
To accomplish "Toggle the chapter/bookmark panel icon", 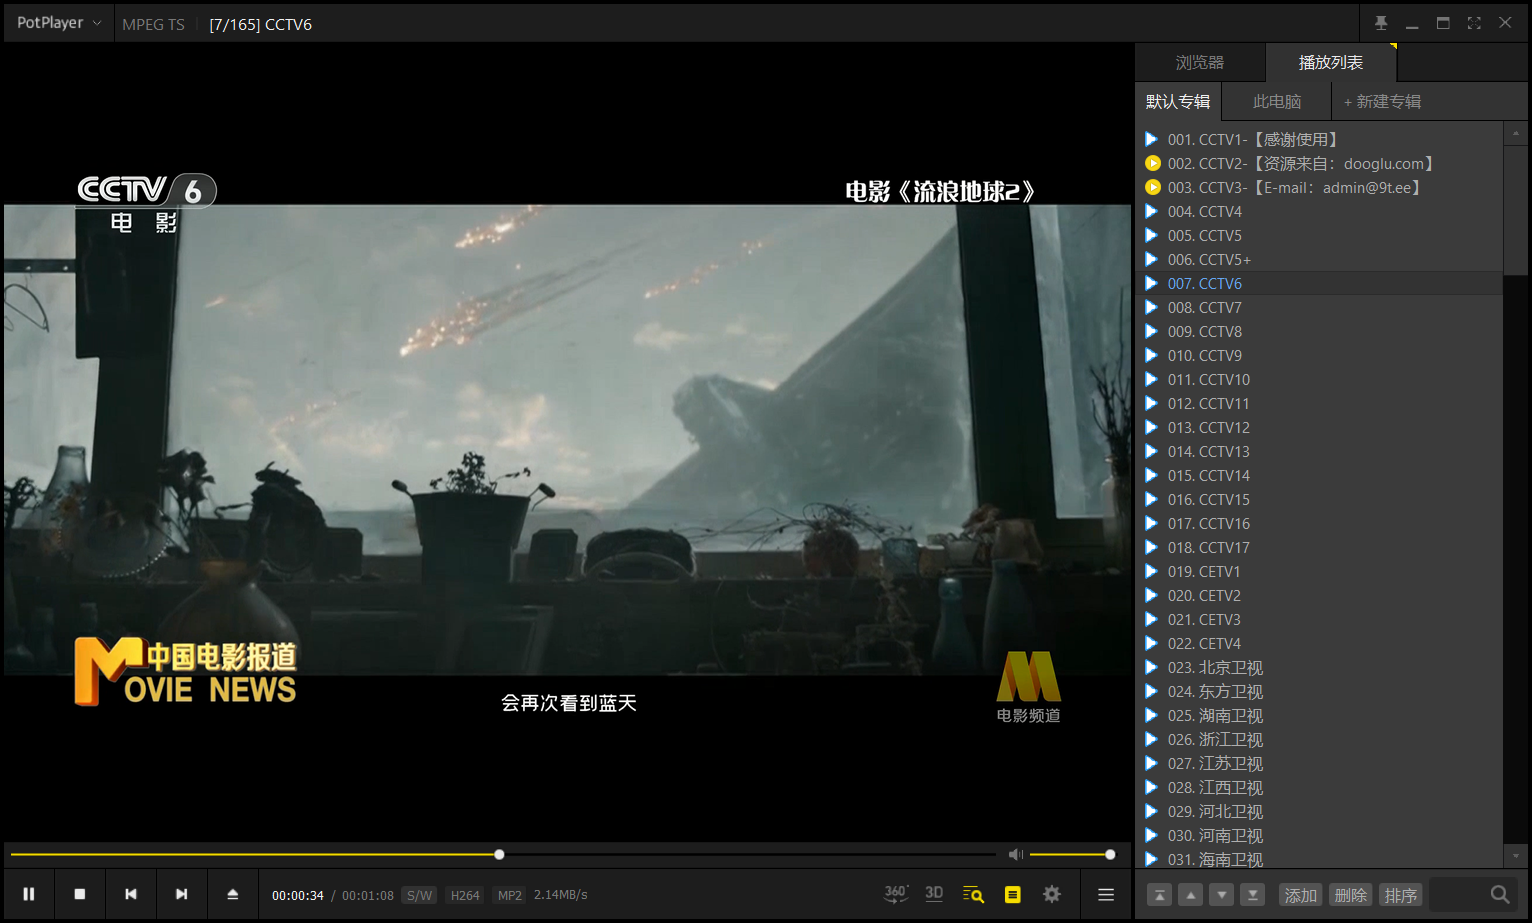I will [x=1013, y=894].
